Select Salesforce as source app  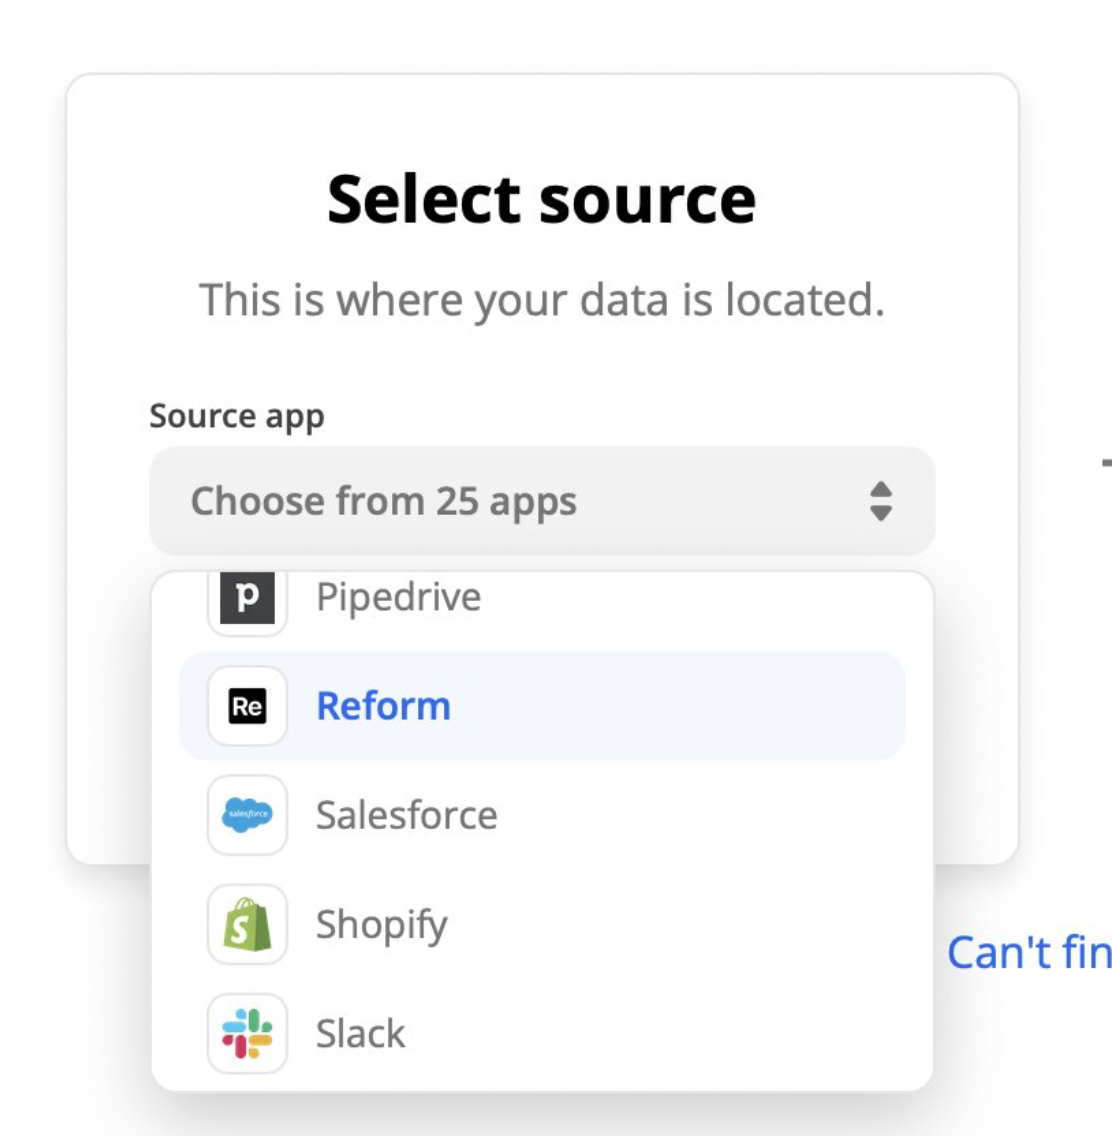[x=542, y=815]
